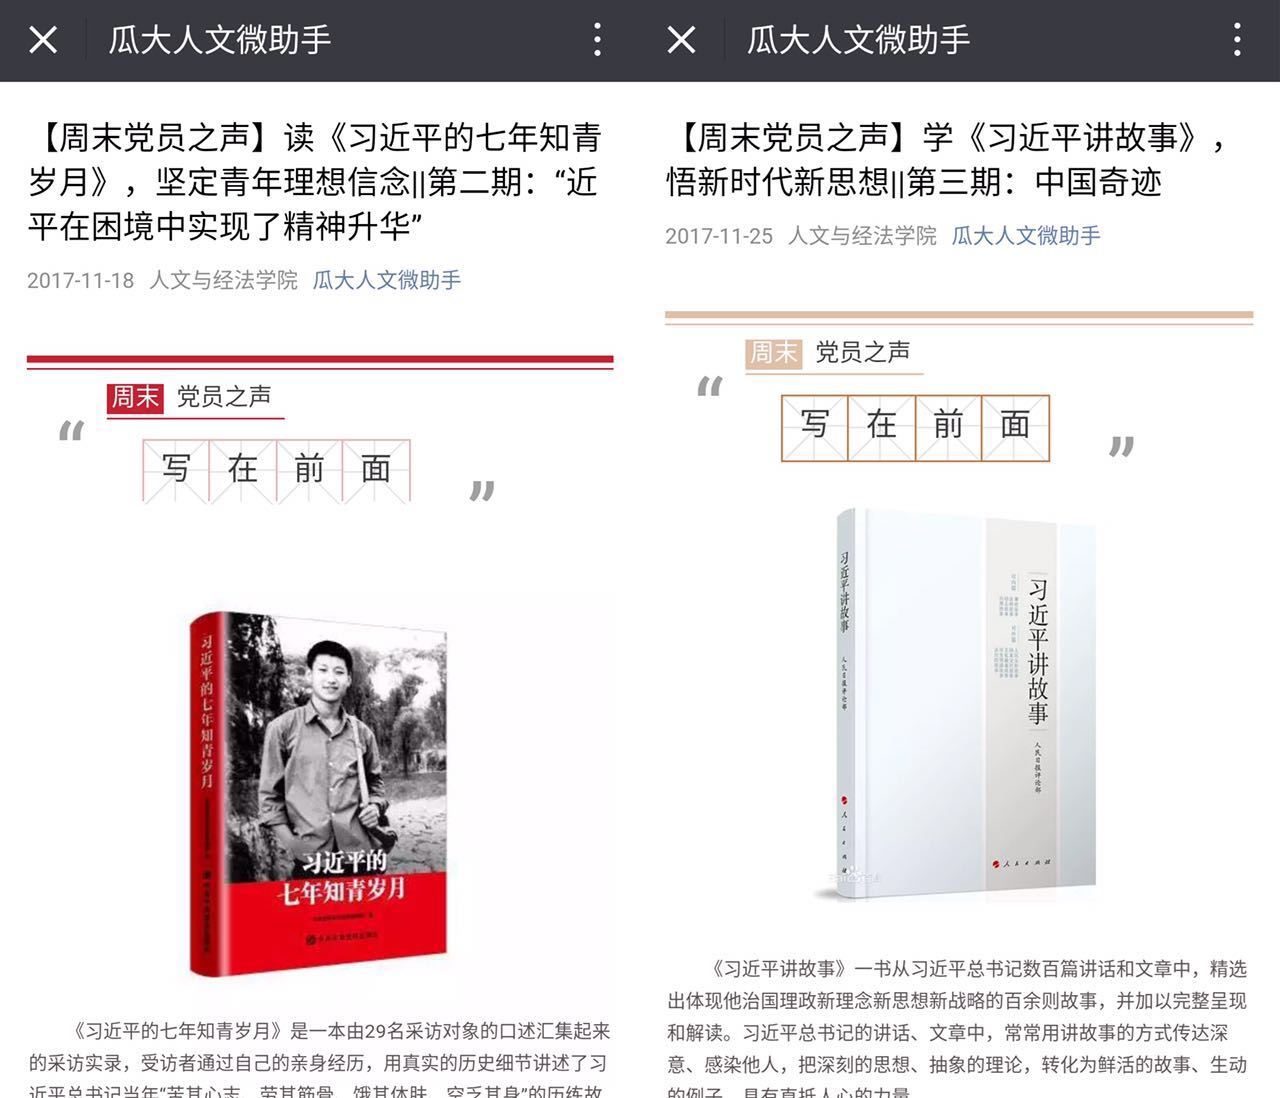Close the left article with X icon
The height and width of the screenshot is (1098, 1280).
(43, 40)
